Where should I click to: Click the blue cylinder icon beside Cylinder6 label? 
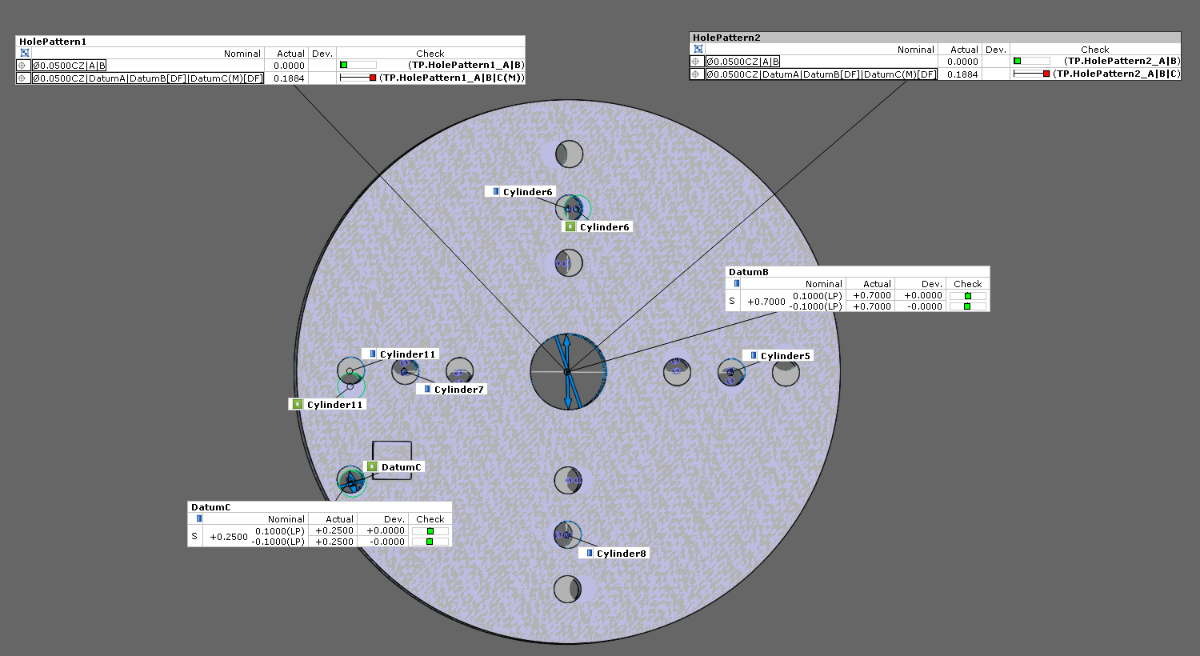pyautogui.click(x=494, y=191)
